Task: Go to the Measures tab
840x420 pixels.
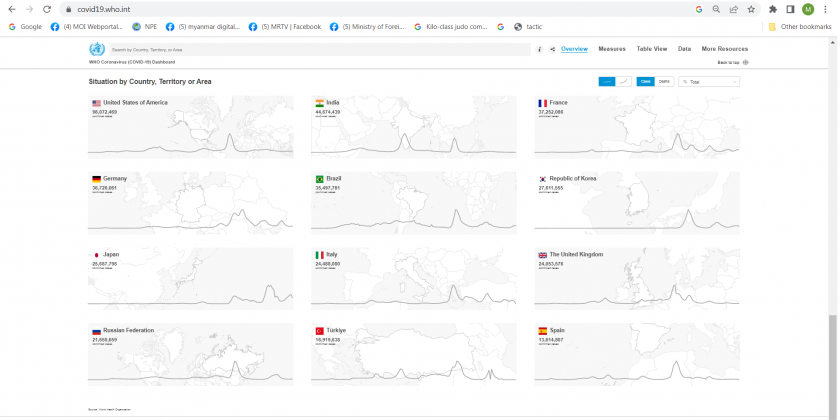Action: [x=612, y=49]
